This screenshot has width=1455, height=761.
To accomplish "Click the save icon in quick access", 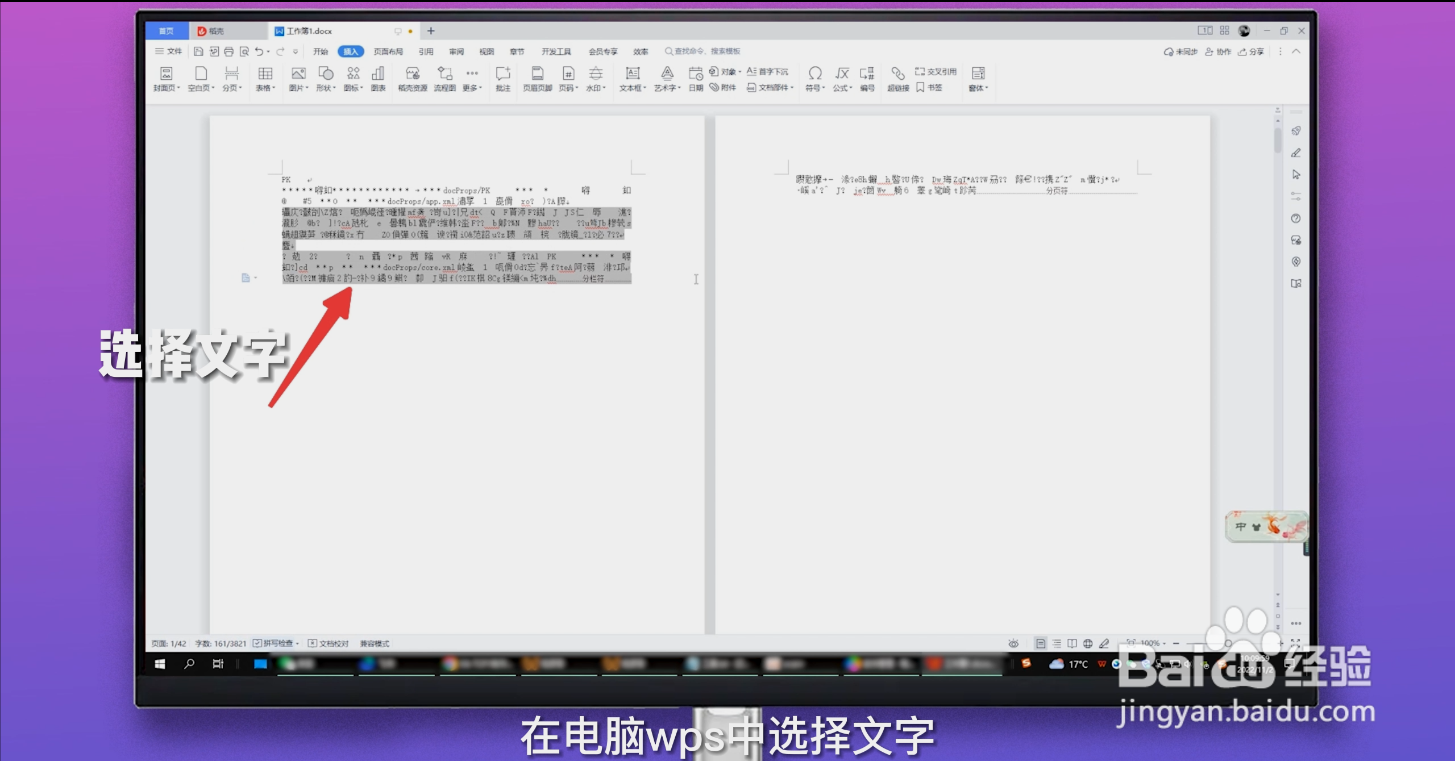I will pyautogui.click(x=199, y=51).
